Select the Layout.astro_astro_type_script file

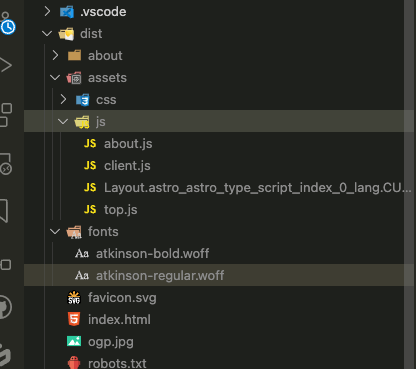point(257,188)
